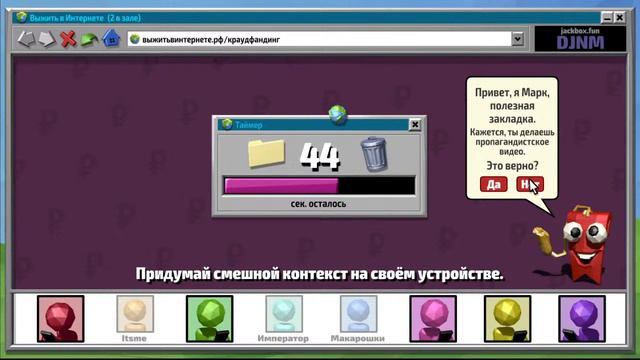Click the 44 seconds countdown number
Viewport: 640px width, 360px height.
320,156
